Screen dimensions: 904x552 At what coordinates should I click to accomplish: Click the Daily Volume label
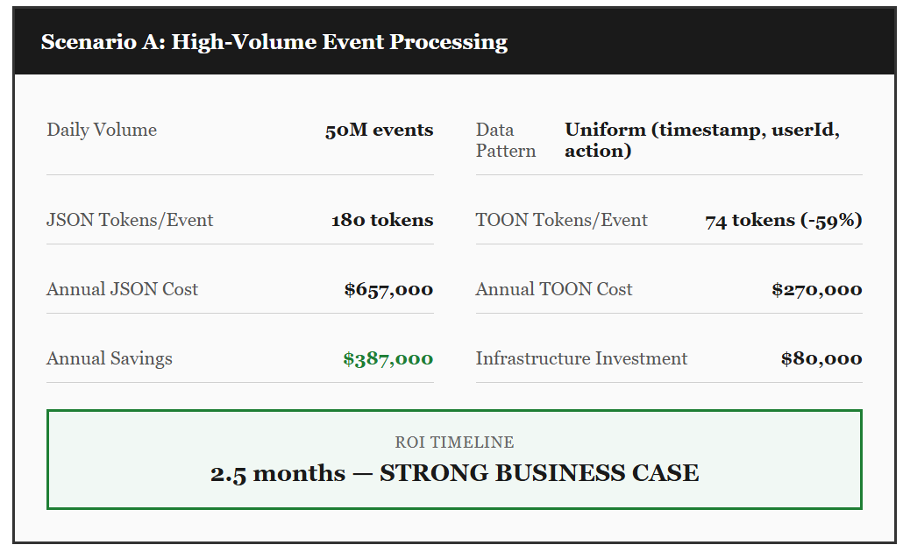[102, 130]
